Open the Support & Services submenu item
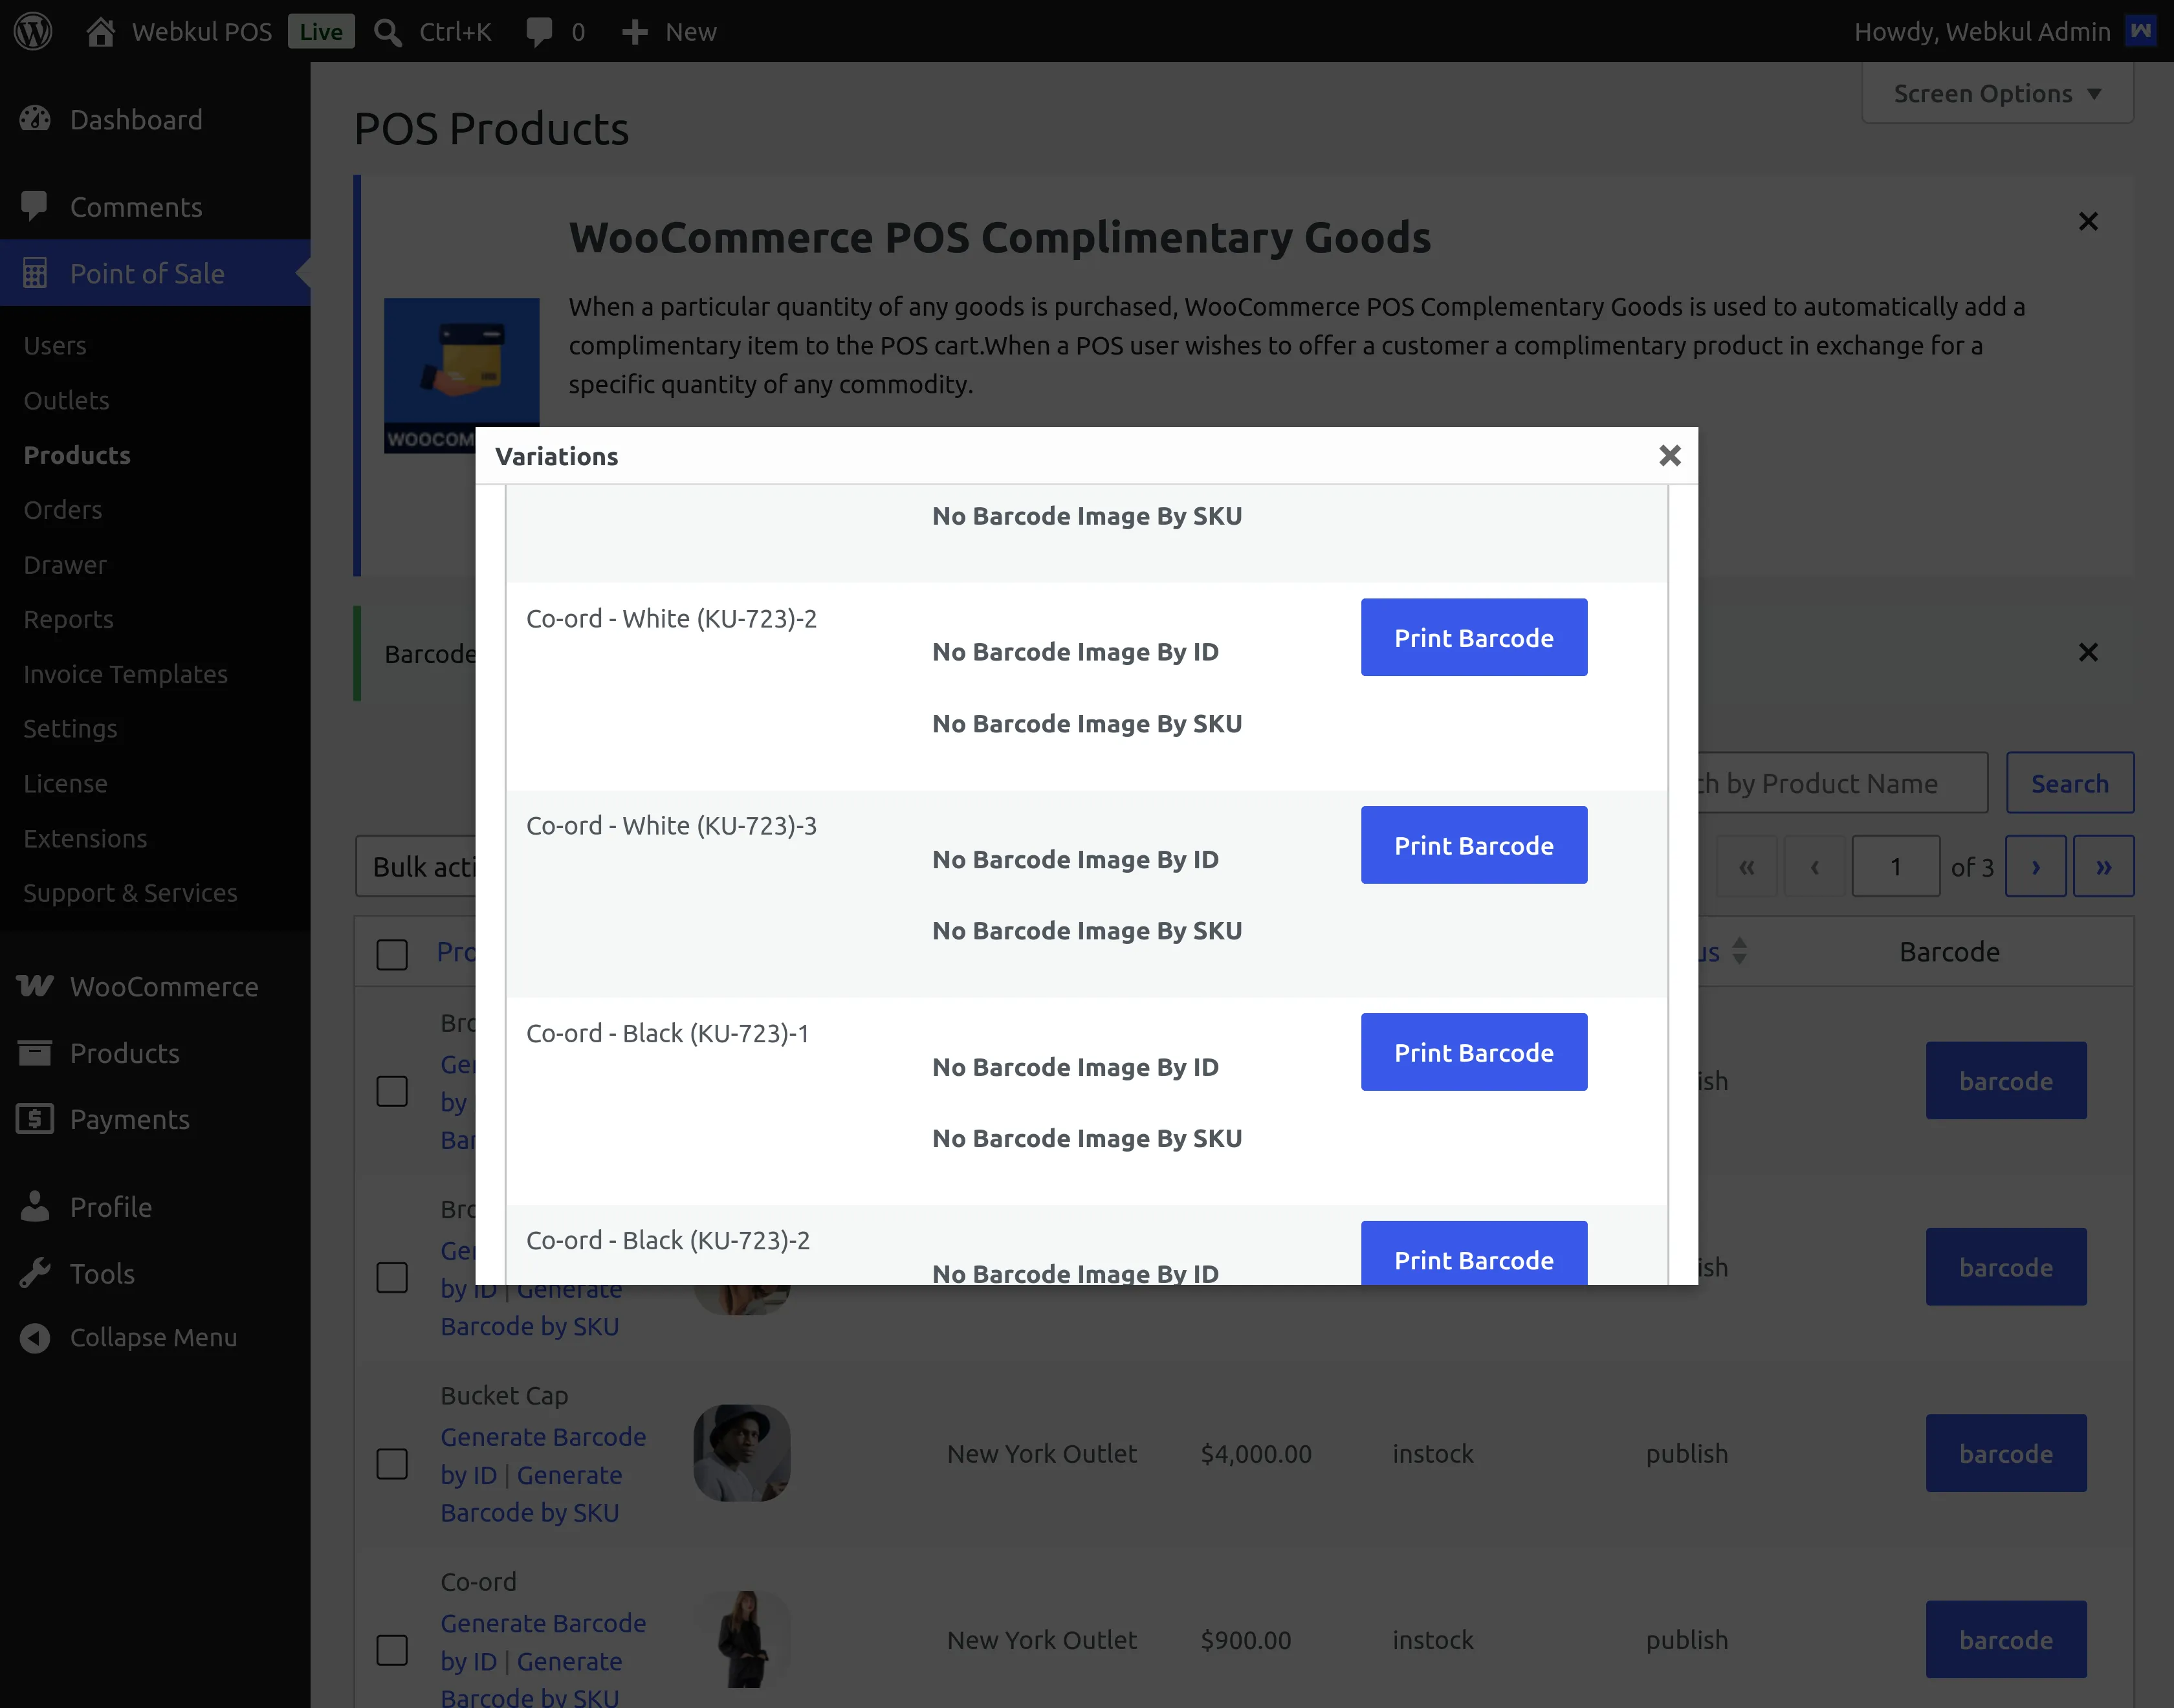 click(x=130, y=892)
